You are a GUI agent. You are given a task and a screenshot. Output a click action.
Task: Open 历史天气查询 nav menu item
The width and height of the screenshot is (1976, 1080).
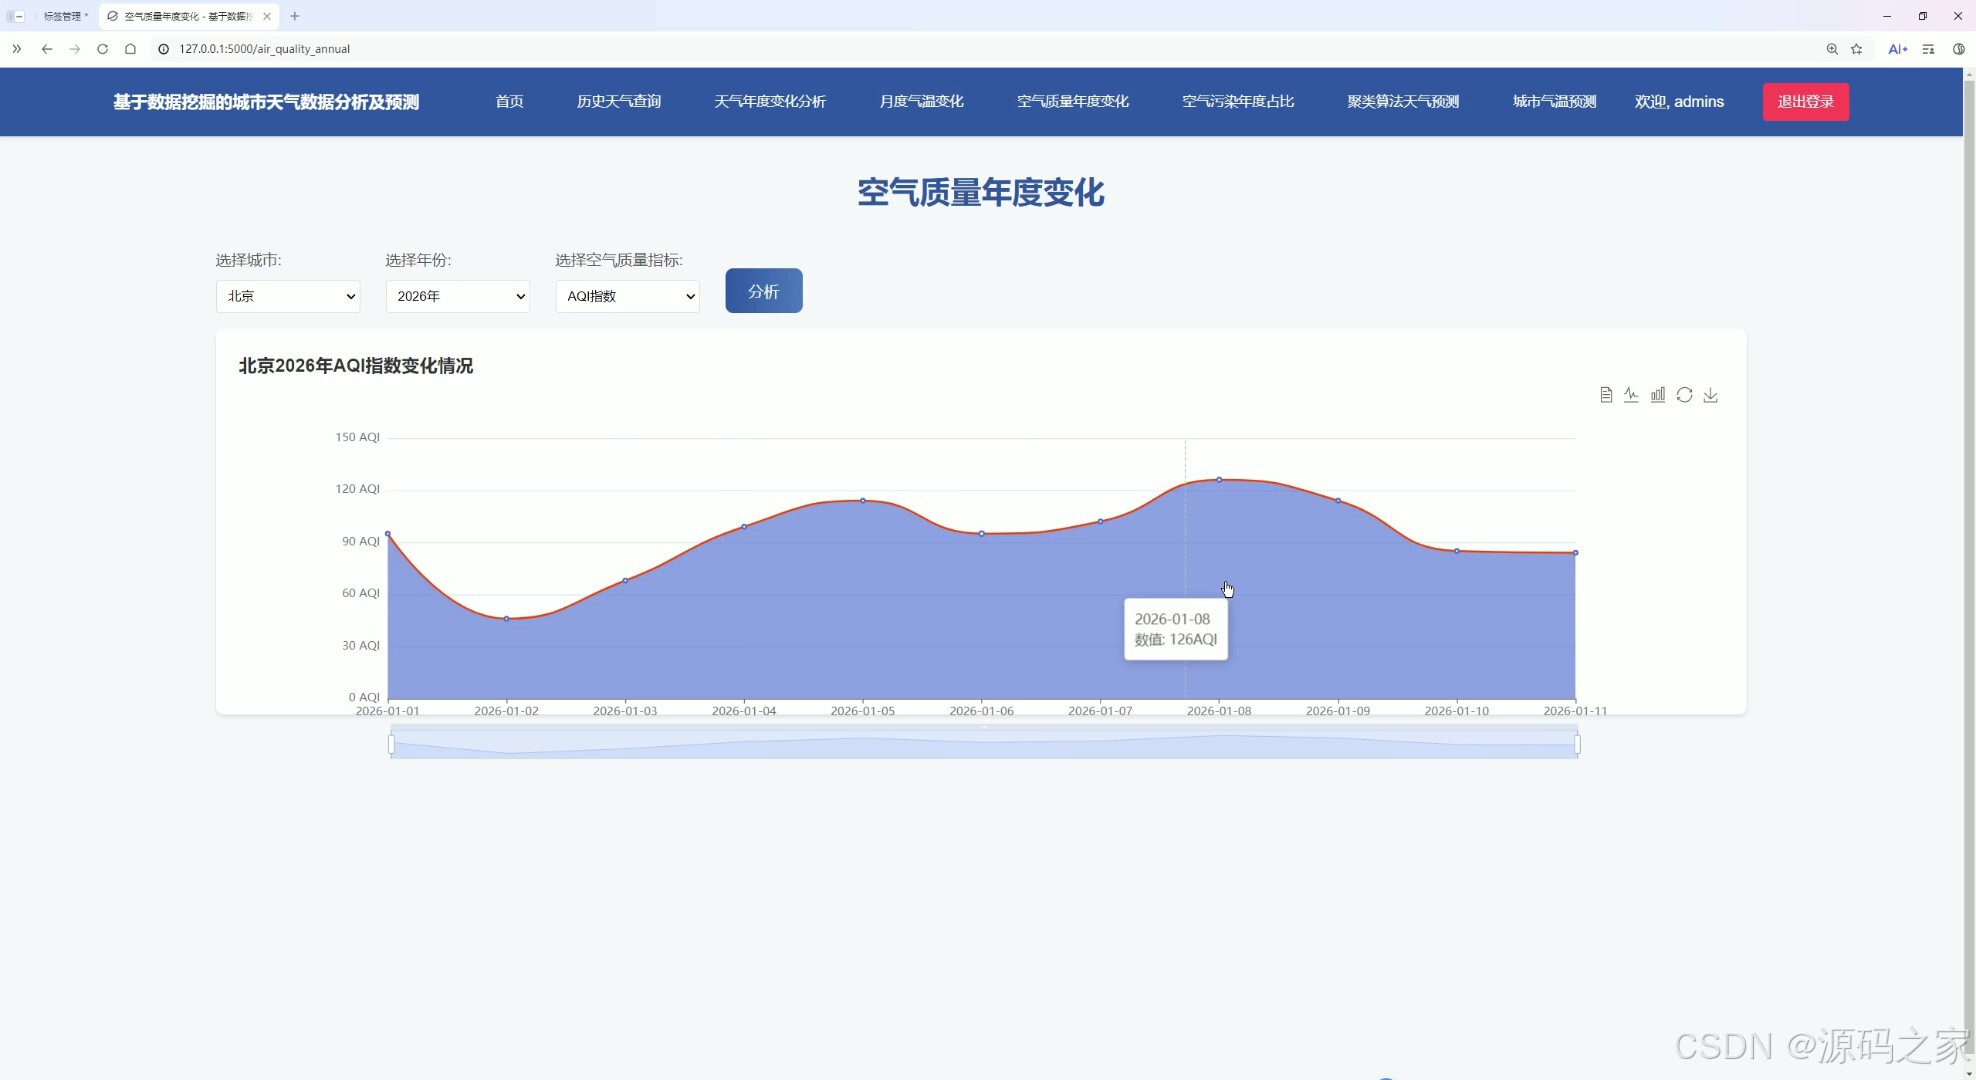pyautogui.click(x=618, y=102)
